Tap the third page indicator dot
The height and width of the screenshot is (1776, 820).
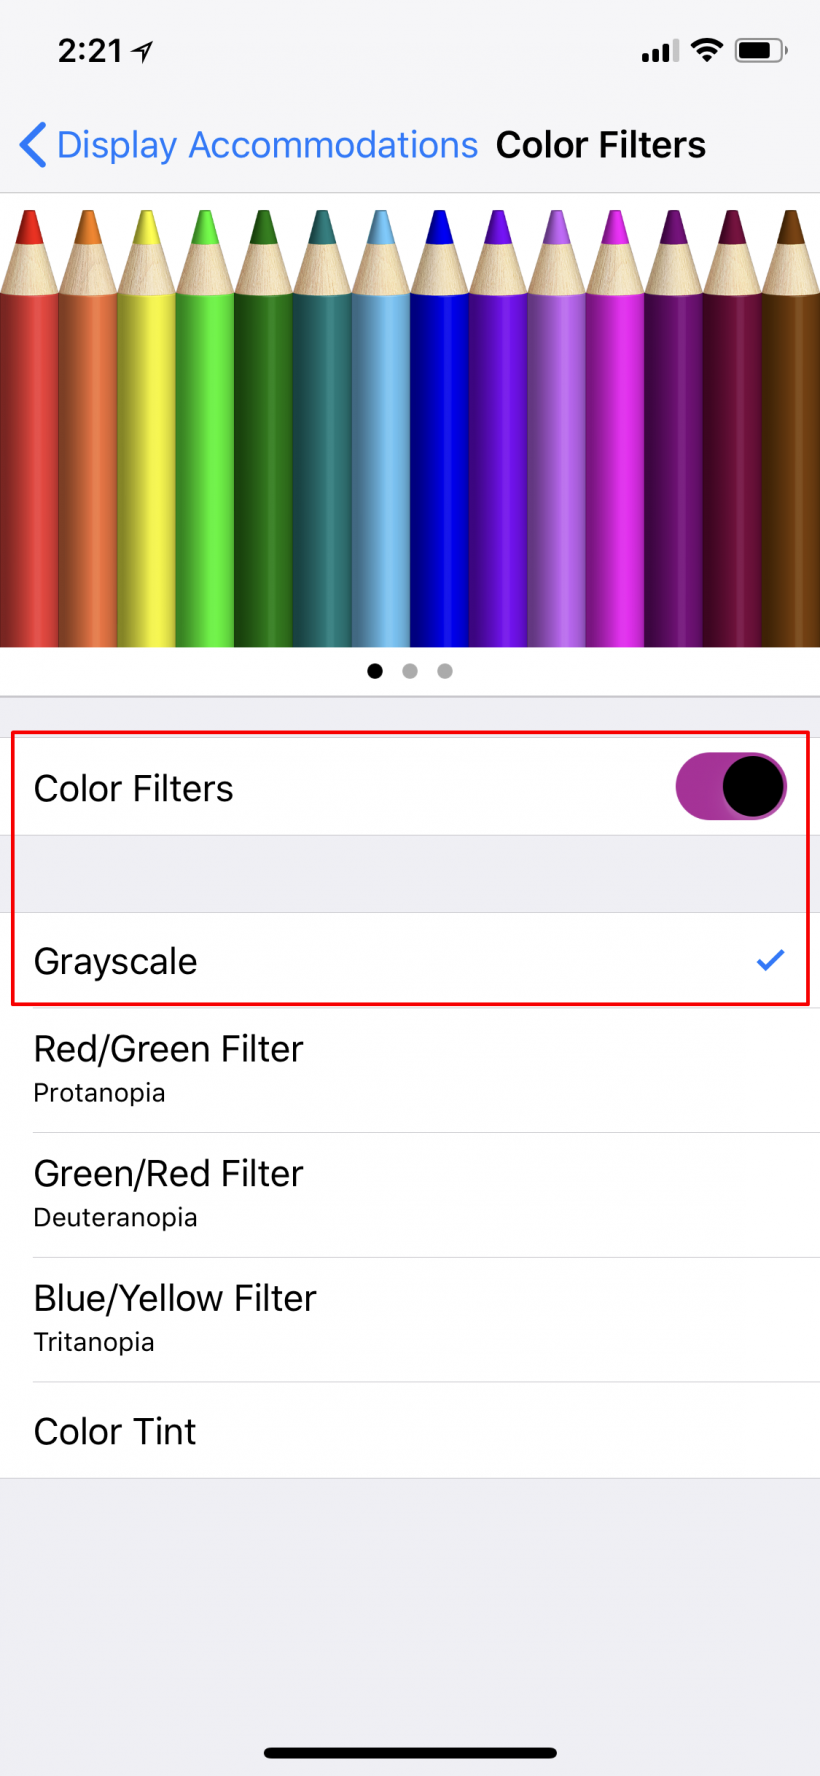[x=445, y=671]
